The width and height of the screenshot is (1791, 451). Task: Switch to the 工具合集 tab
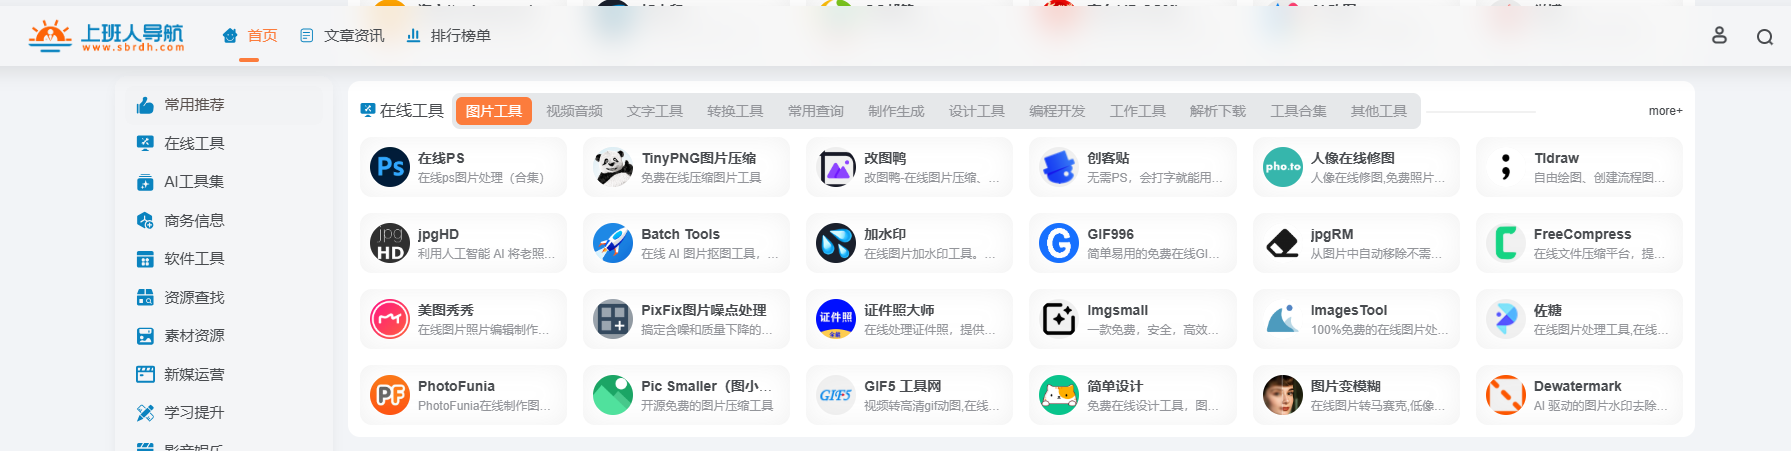[1299, 111]
